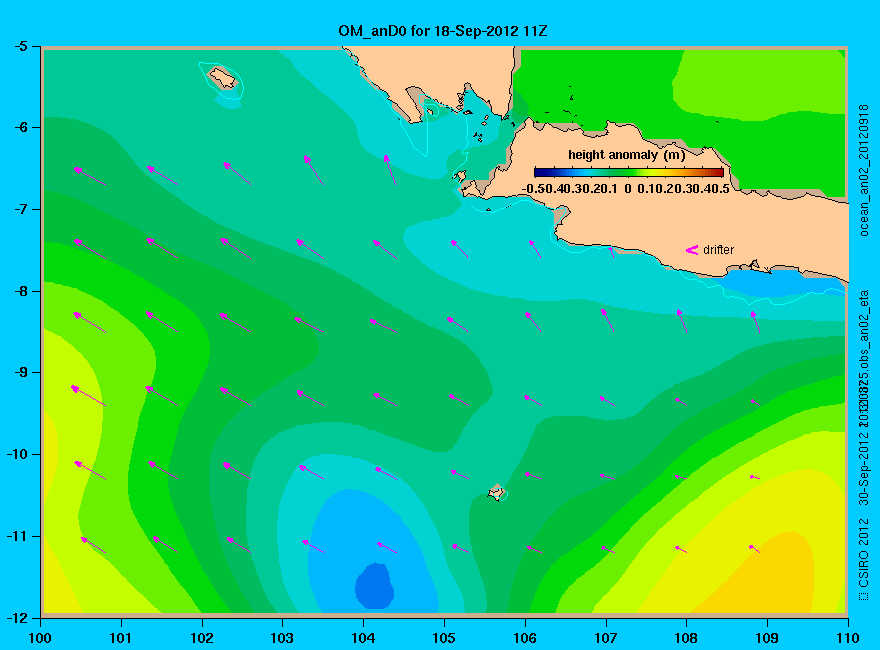Click the y-axis label "-5"
Image resolution: width=880 pixels, height=650 pixels.
20,47
